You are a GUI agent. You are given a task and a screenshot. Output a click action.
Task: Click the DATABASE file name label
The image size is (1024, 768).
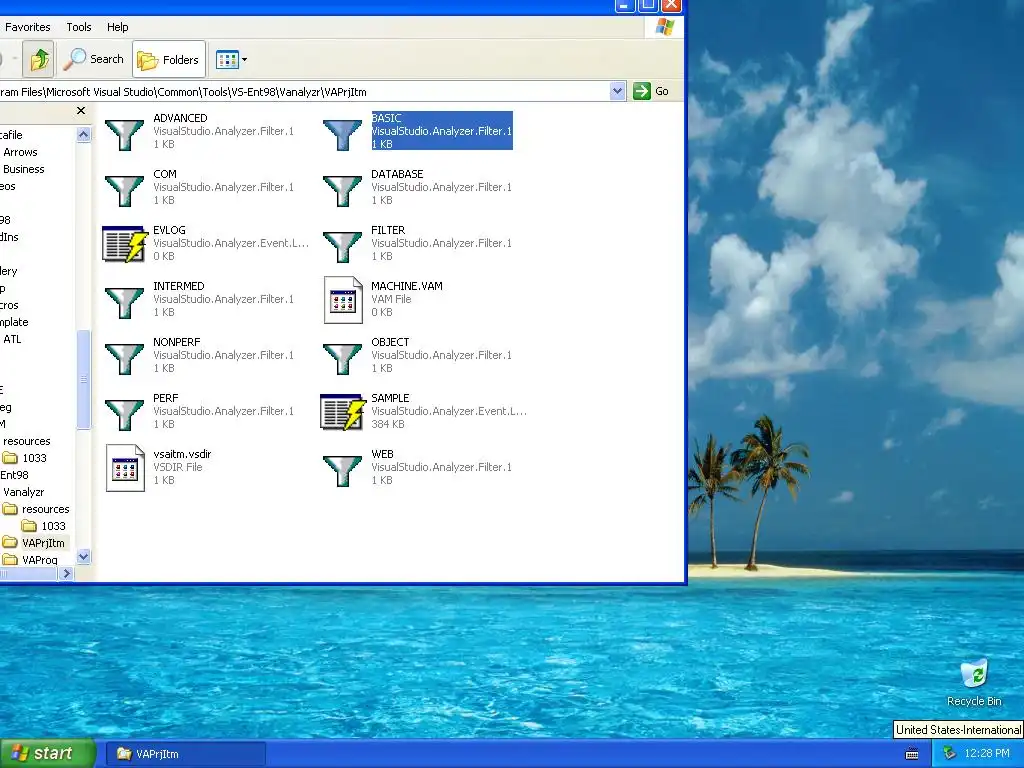(397, 174)
